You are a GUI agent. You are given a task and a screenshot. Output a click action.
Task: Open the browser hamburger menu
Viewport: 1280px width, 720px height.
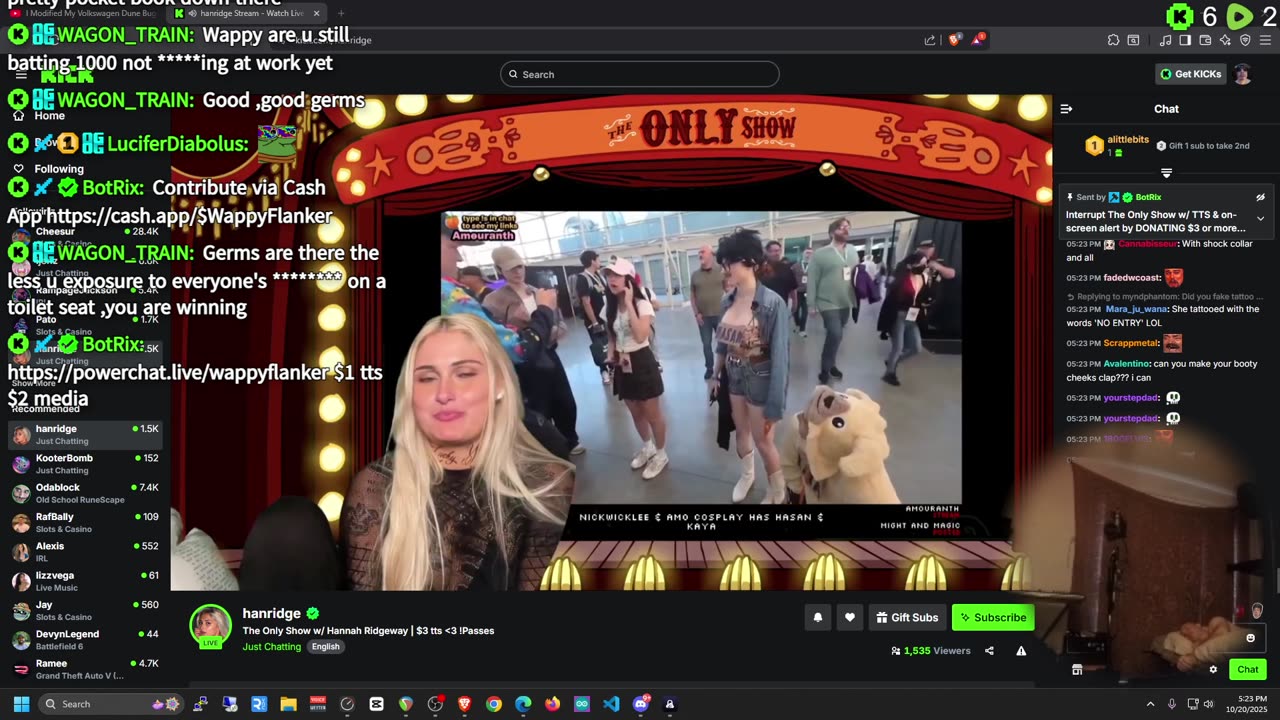pyautogui.click(x=1267, y=40)
